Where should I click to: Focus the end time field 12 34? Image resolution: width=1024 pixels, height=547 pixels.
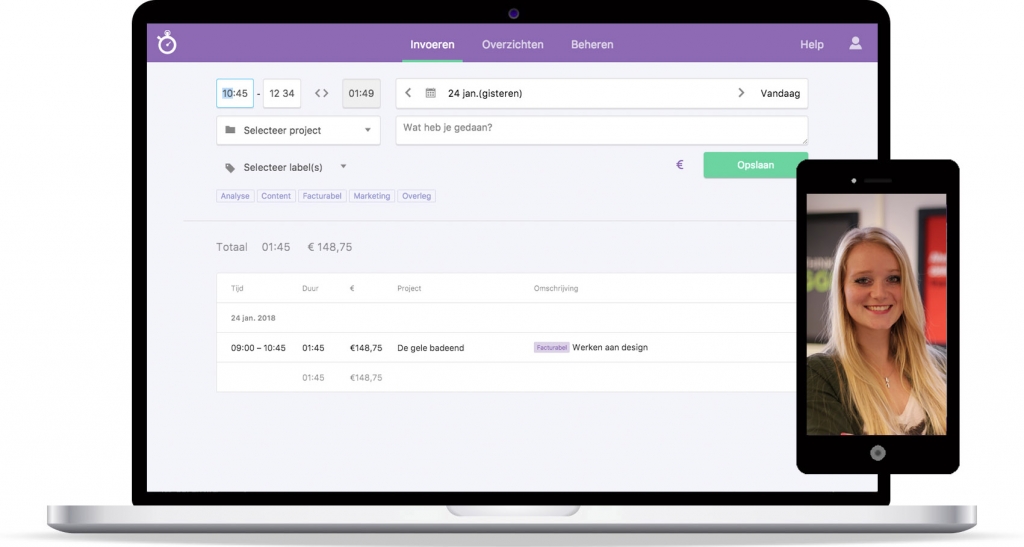[x=281, y=93]
